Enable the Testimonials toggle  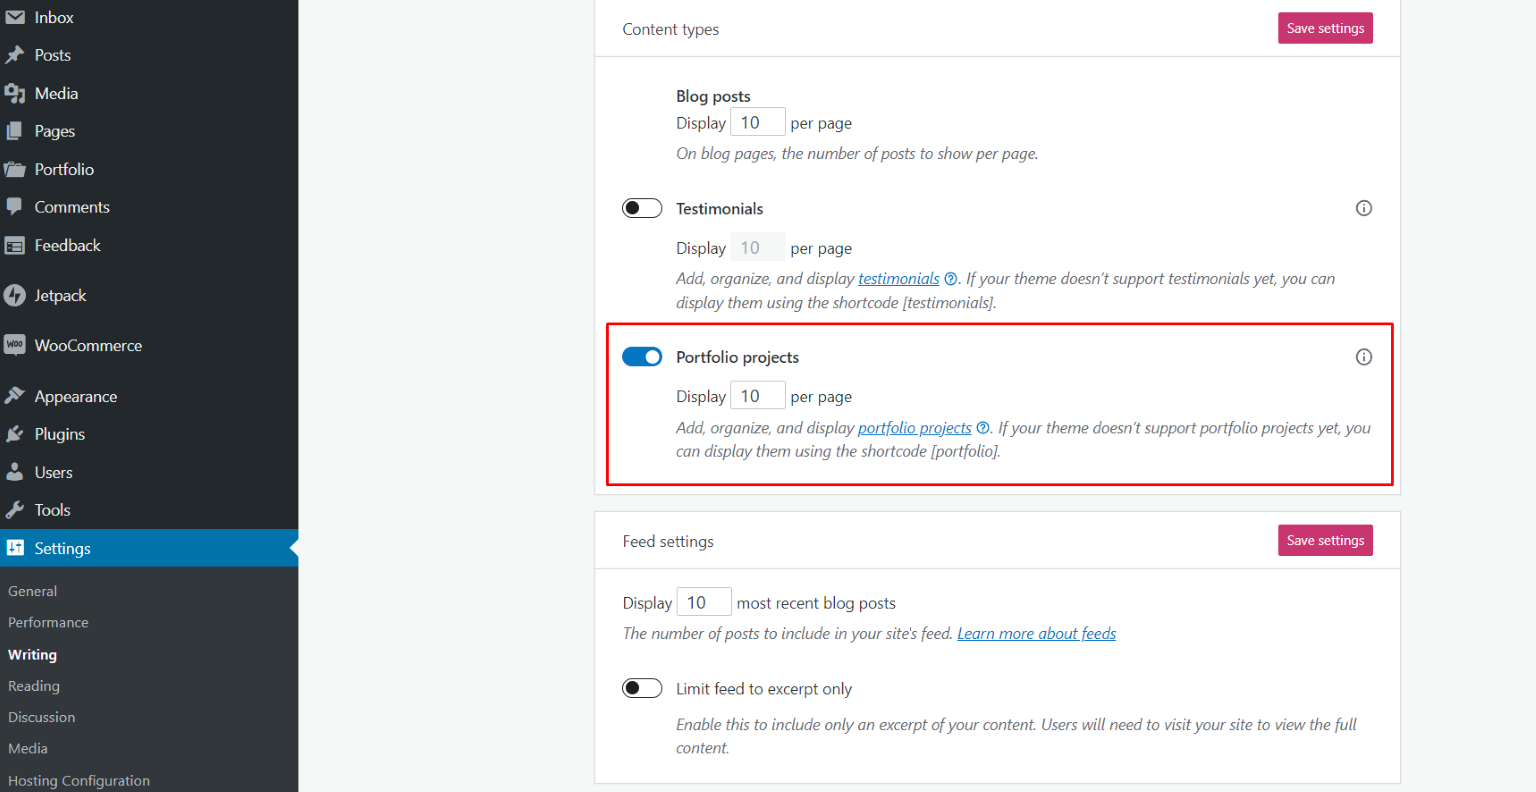(642, 208)
